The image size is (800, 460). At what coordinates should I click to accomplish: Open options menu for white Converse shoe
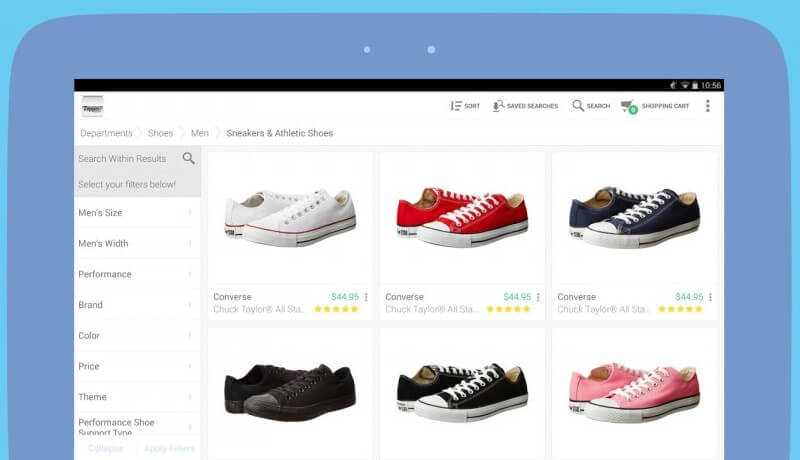(366, 297)
